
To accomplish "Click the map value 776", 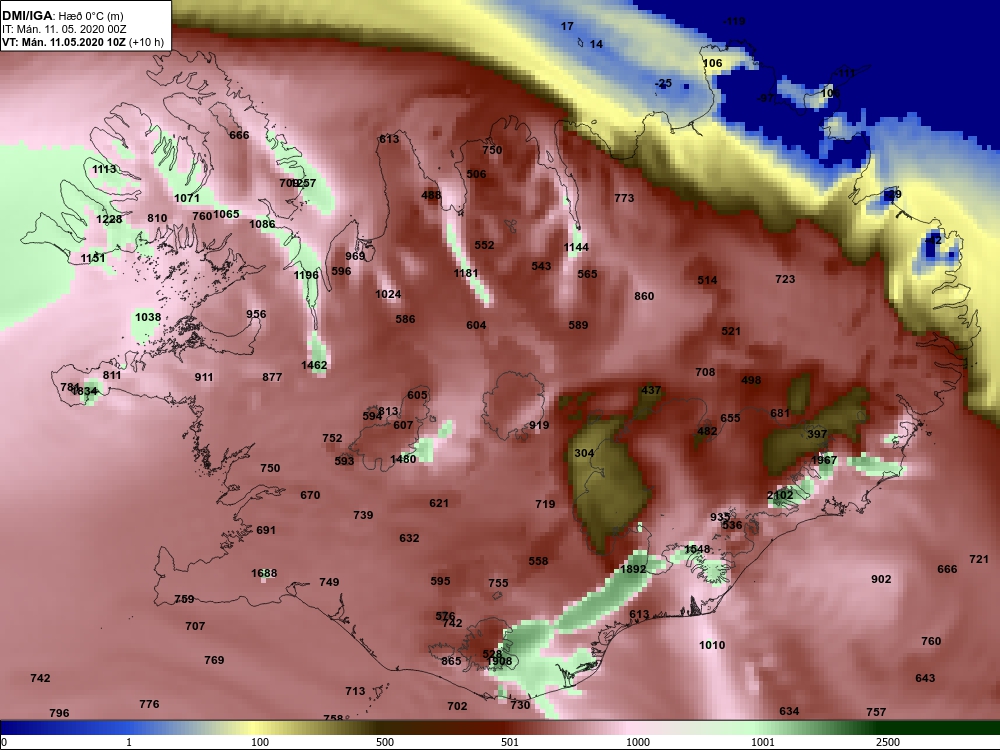I will click(149, 705).
